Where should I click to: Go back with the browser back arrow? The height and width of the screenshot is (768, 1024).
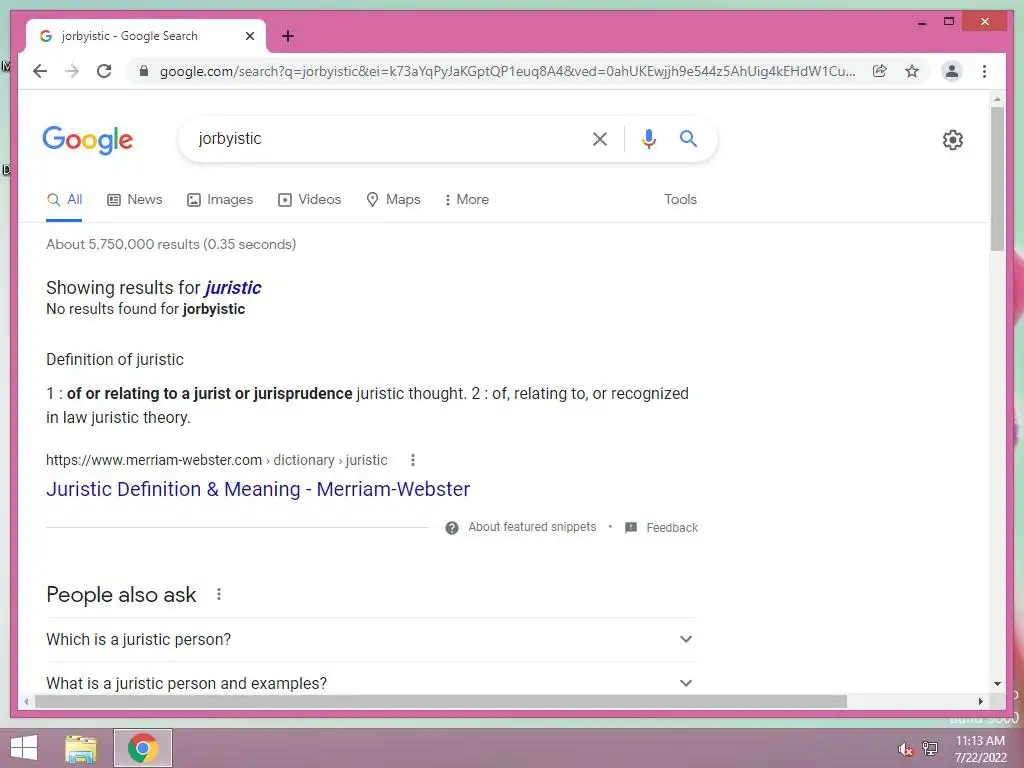click(x=40, y=71)
